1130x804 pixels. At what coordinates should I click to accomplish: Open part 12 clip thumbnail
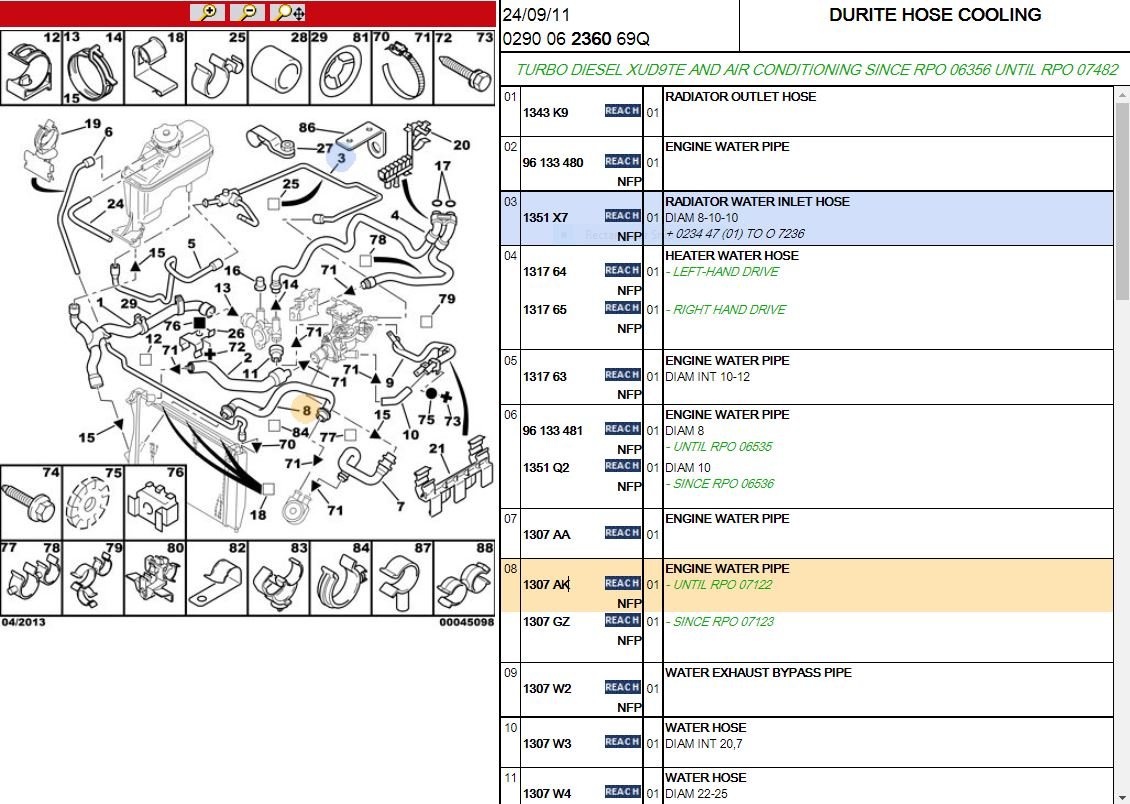point(31,68)
